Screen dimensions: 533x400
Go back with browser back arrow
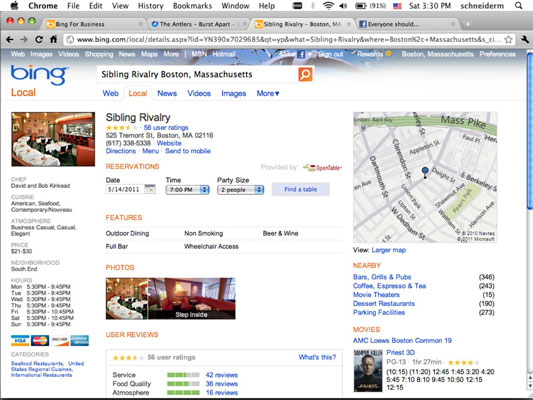tap(10, 39)
